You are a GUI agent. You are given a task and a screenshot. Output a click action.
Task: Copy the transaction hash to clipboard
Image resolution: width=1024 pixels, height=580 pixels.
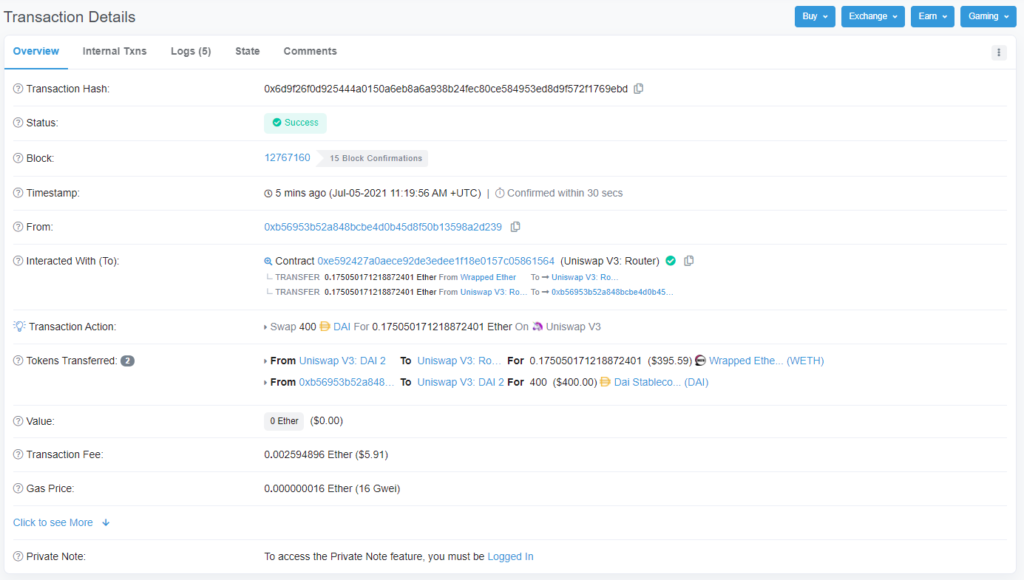coord(639,89)
